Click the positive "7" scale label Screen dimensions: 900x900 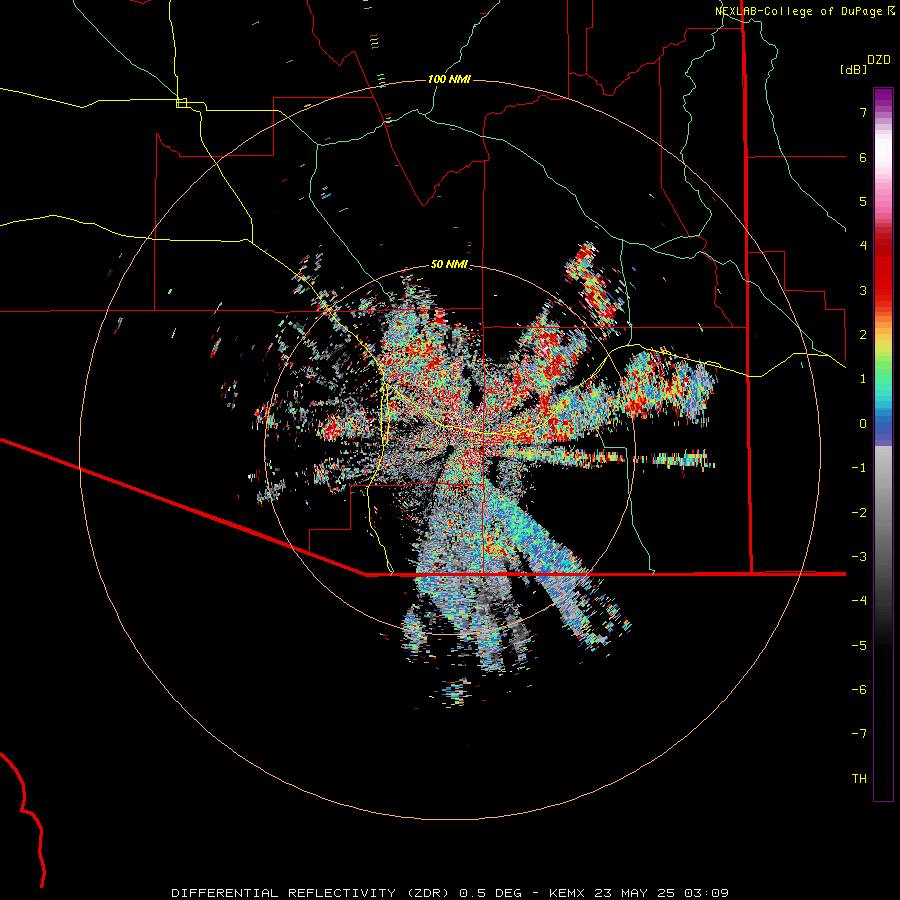pyautogui.click(x=863, y=112)
